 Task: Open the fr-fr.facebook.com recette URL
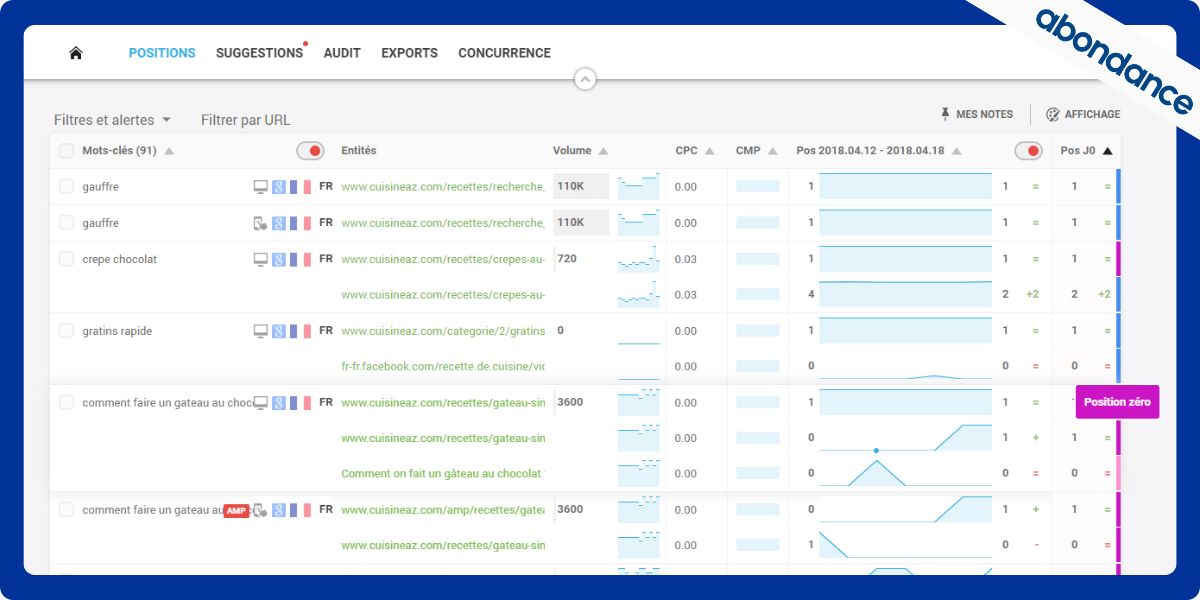tap(443, 366)
